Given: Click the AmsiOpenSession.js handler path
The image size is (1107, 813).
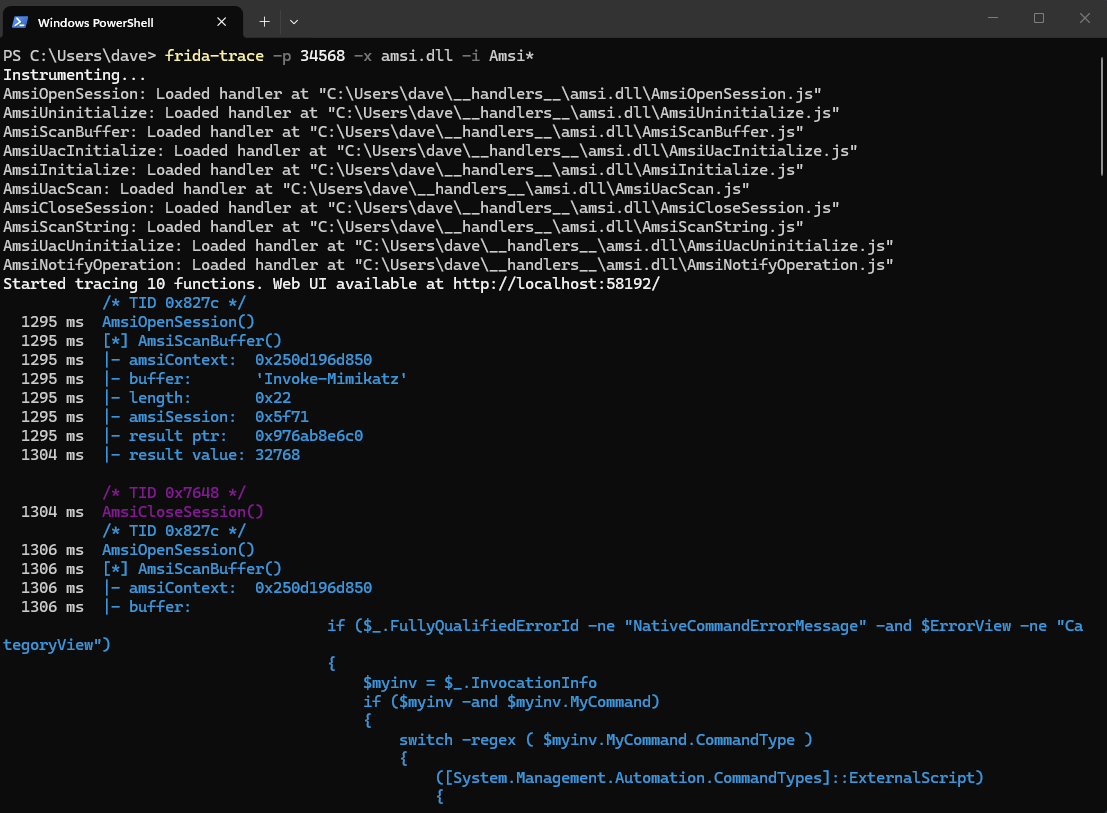Looking at the screenshot, I should pyautogui.click(x=570, y=94).
